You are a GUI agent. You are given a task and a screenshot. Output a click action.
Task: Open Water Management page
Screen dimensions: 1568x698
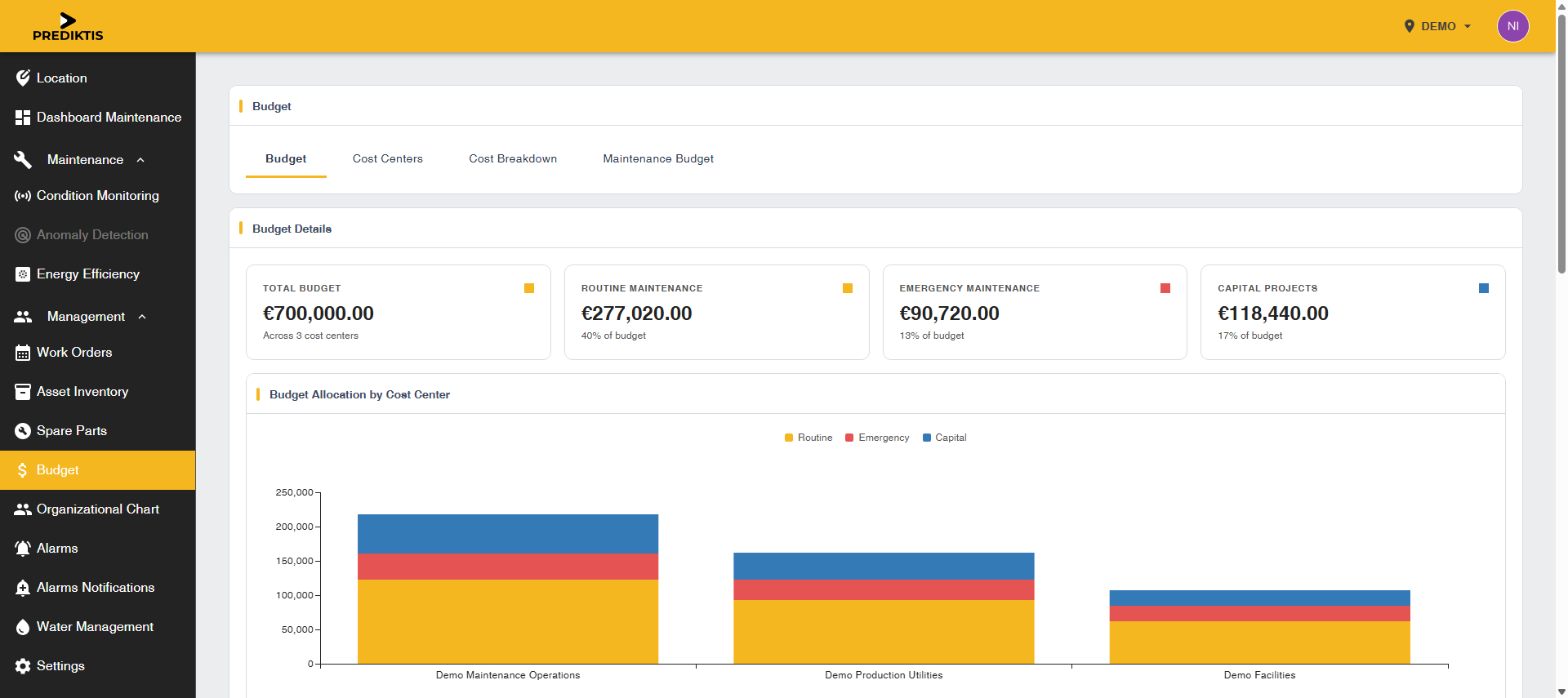tap(98, 627)
